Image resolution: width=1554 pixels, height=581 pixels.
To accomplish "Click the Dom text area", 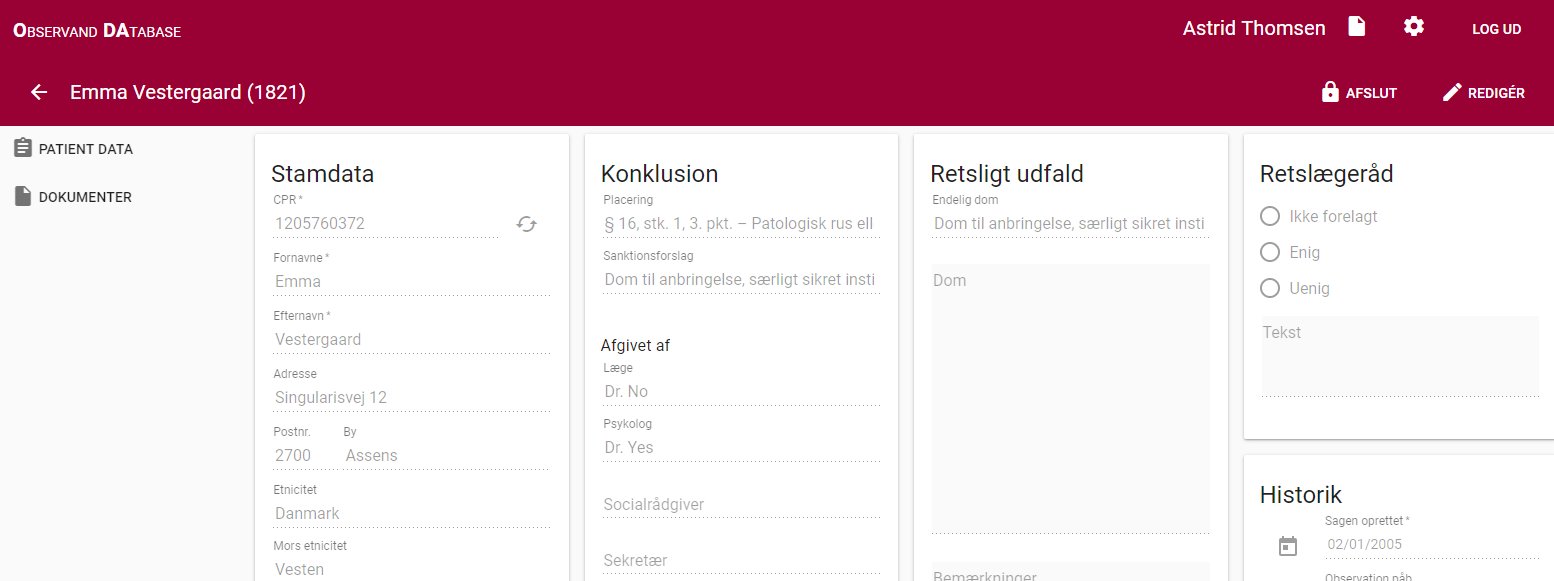I will point(1070,398).
